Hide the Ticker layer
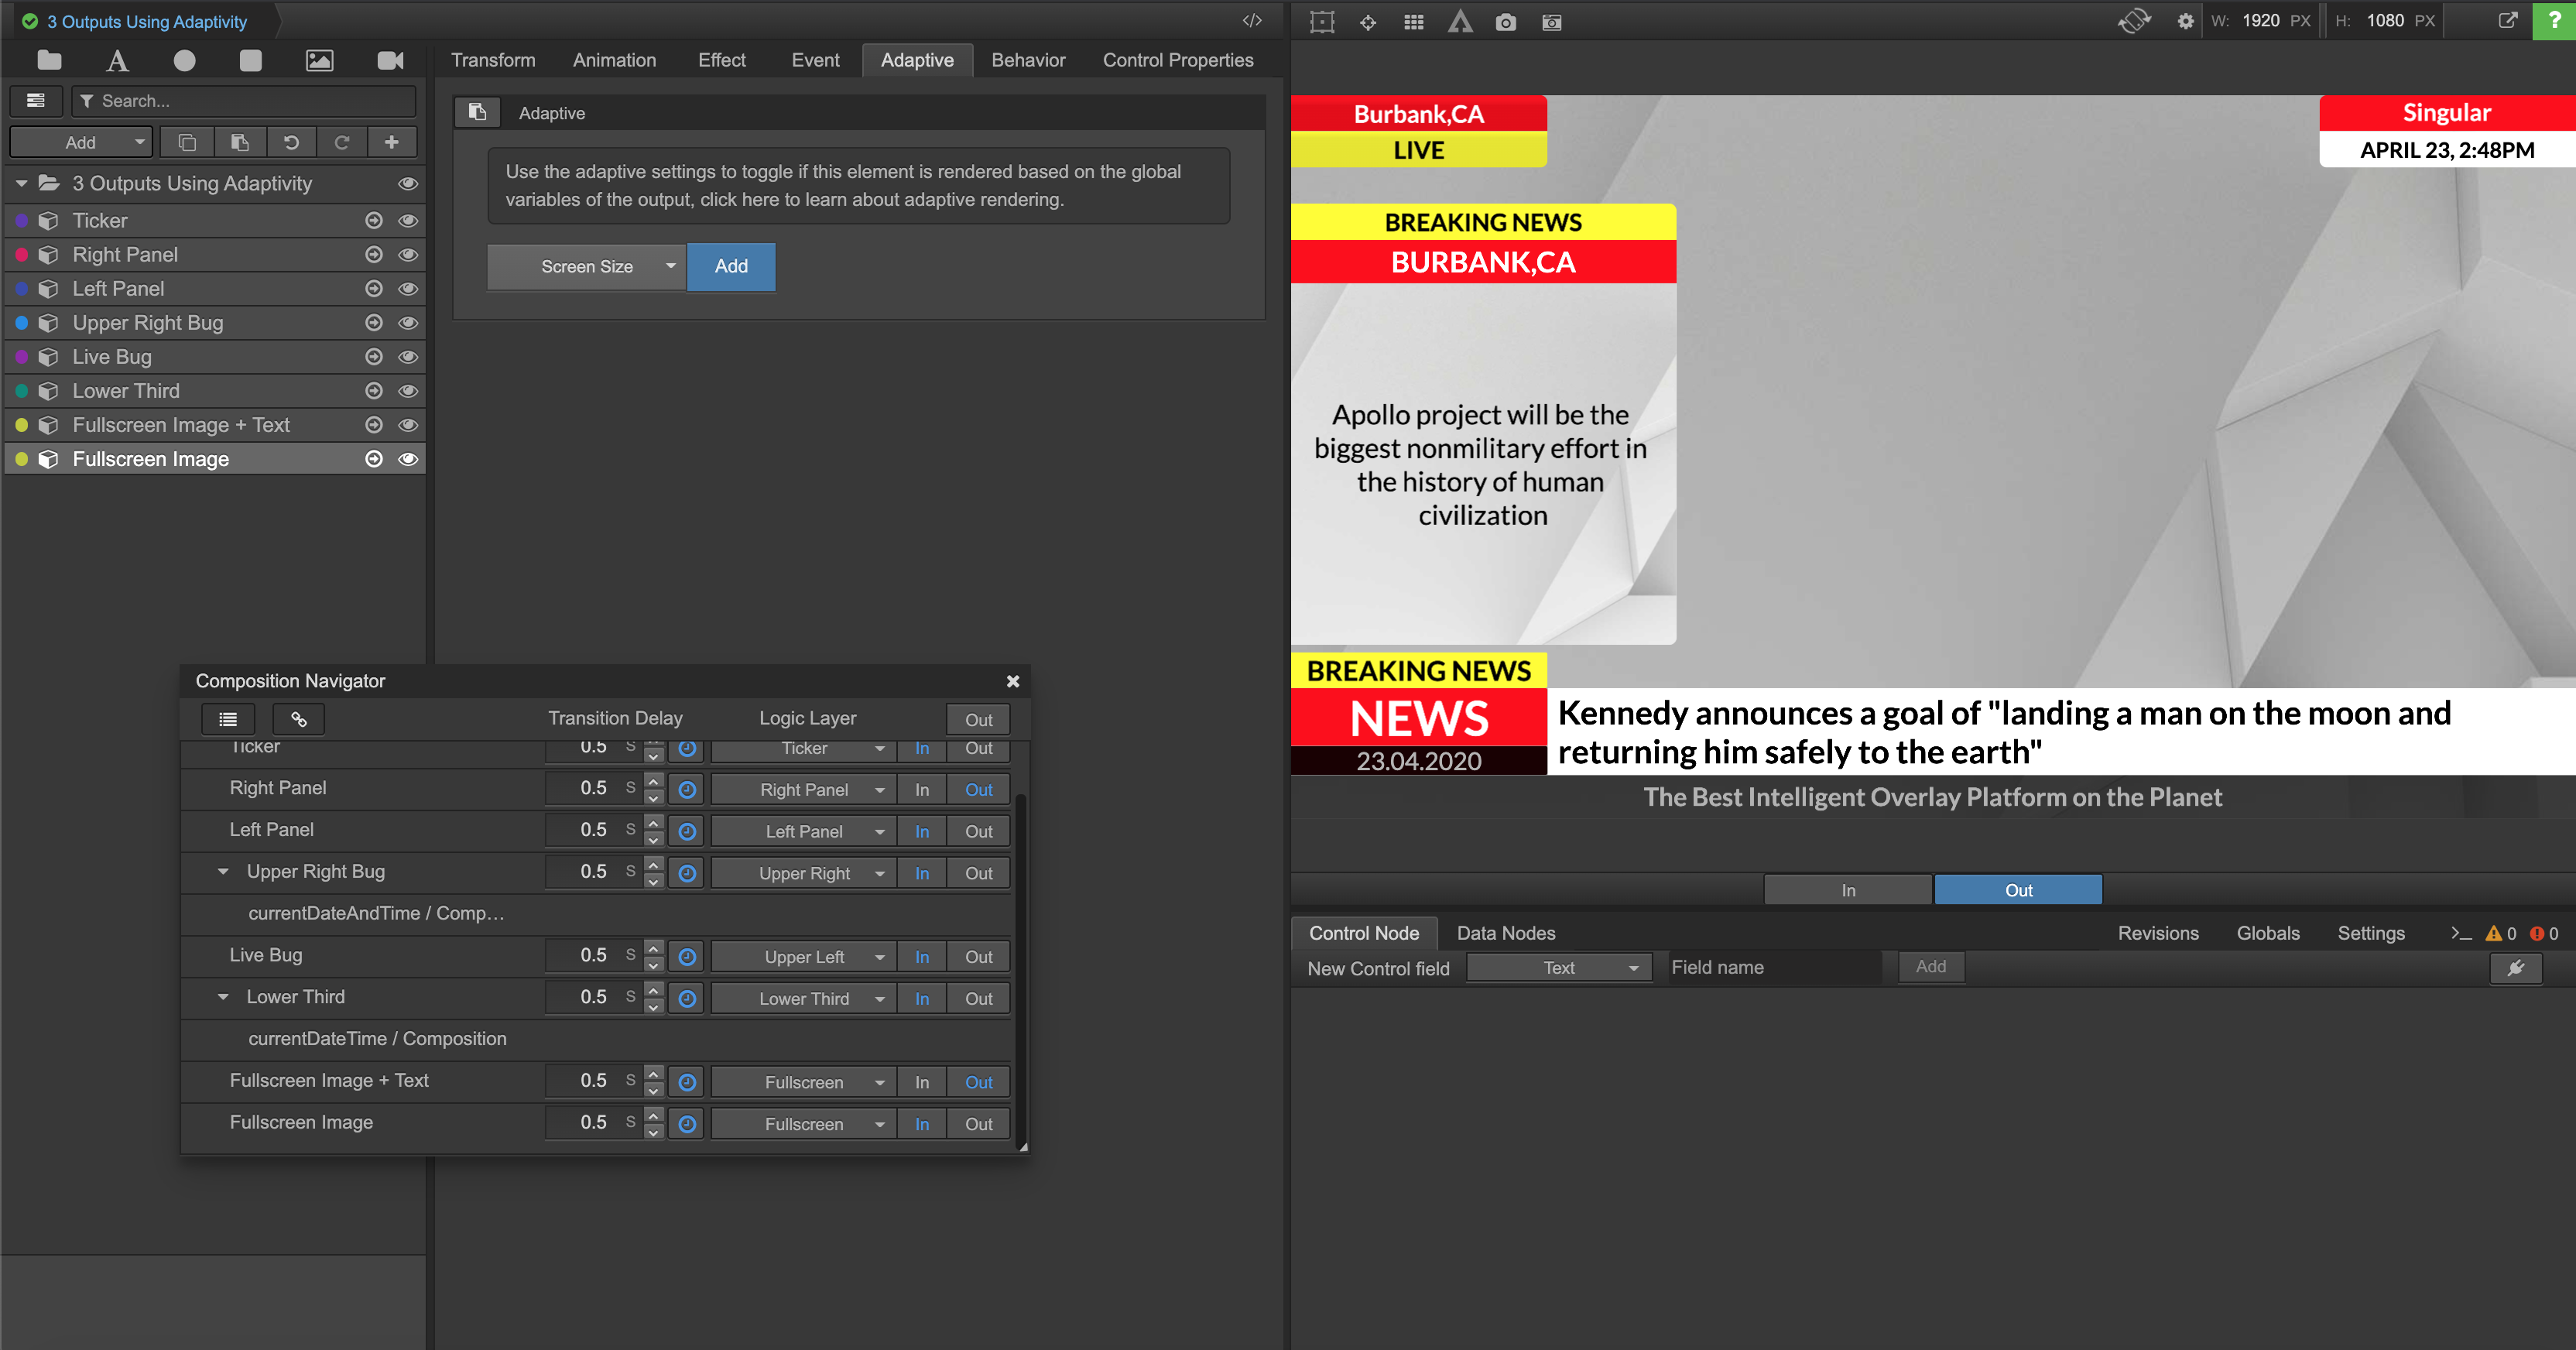The width and height of the screenshot is (2576, 1350). click(x=408, y=221)
